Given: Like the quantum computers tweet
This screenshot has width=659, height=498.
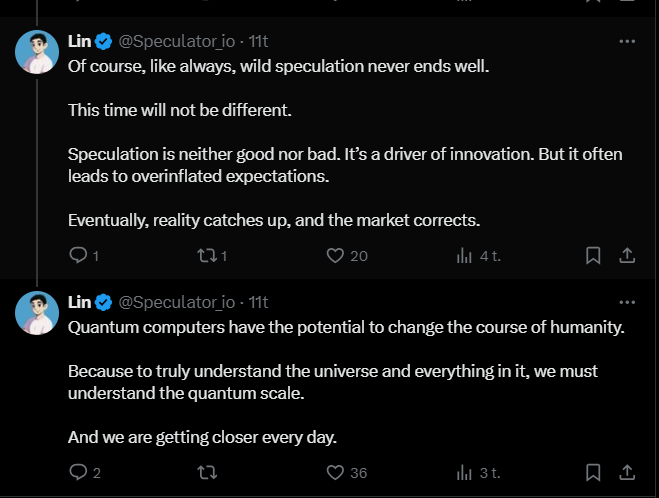Looking at the screenshot, I should [336, 472].
